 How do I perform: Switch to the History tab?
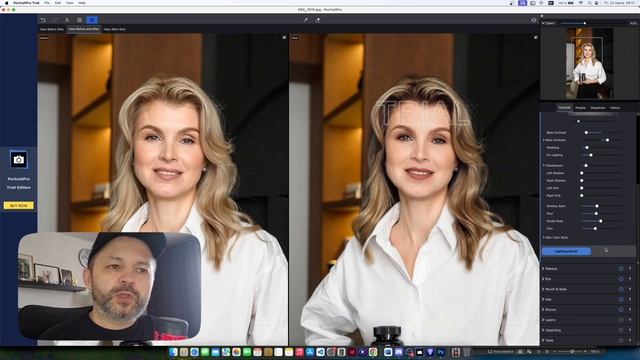615,108
